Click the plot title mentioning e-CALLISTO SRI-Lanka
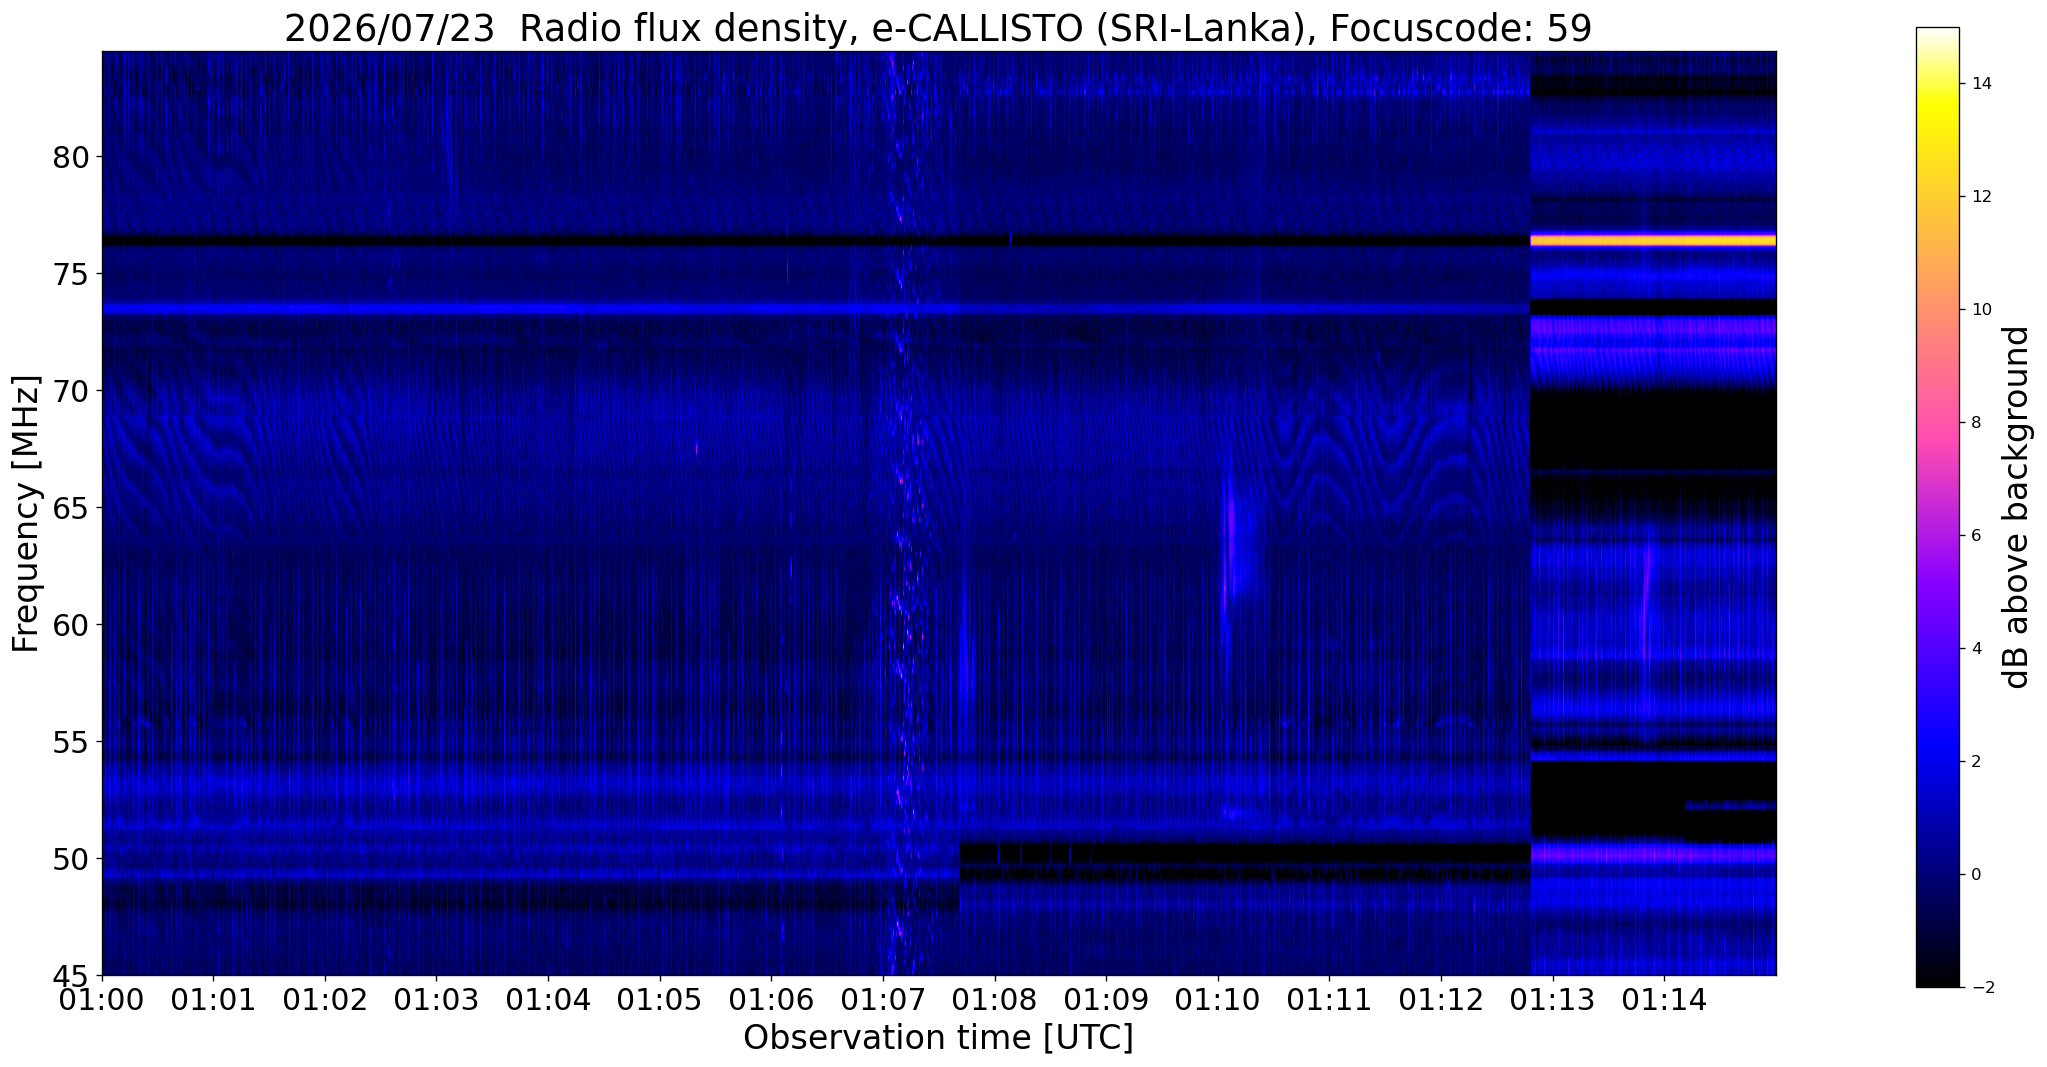This screenshot has width=2047, height=1067. pos(938,28)
